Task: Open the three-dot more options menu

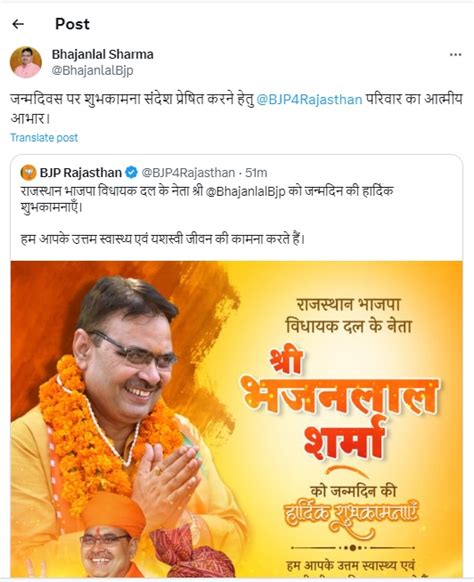Action: tap(455, 55)
